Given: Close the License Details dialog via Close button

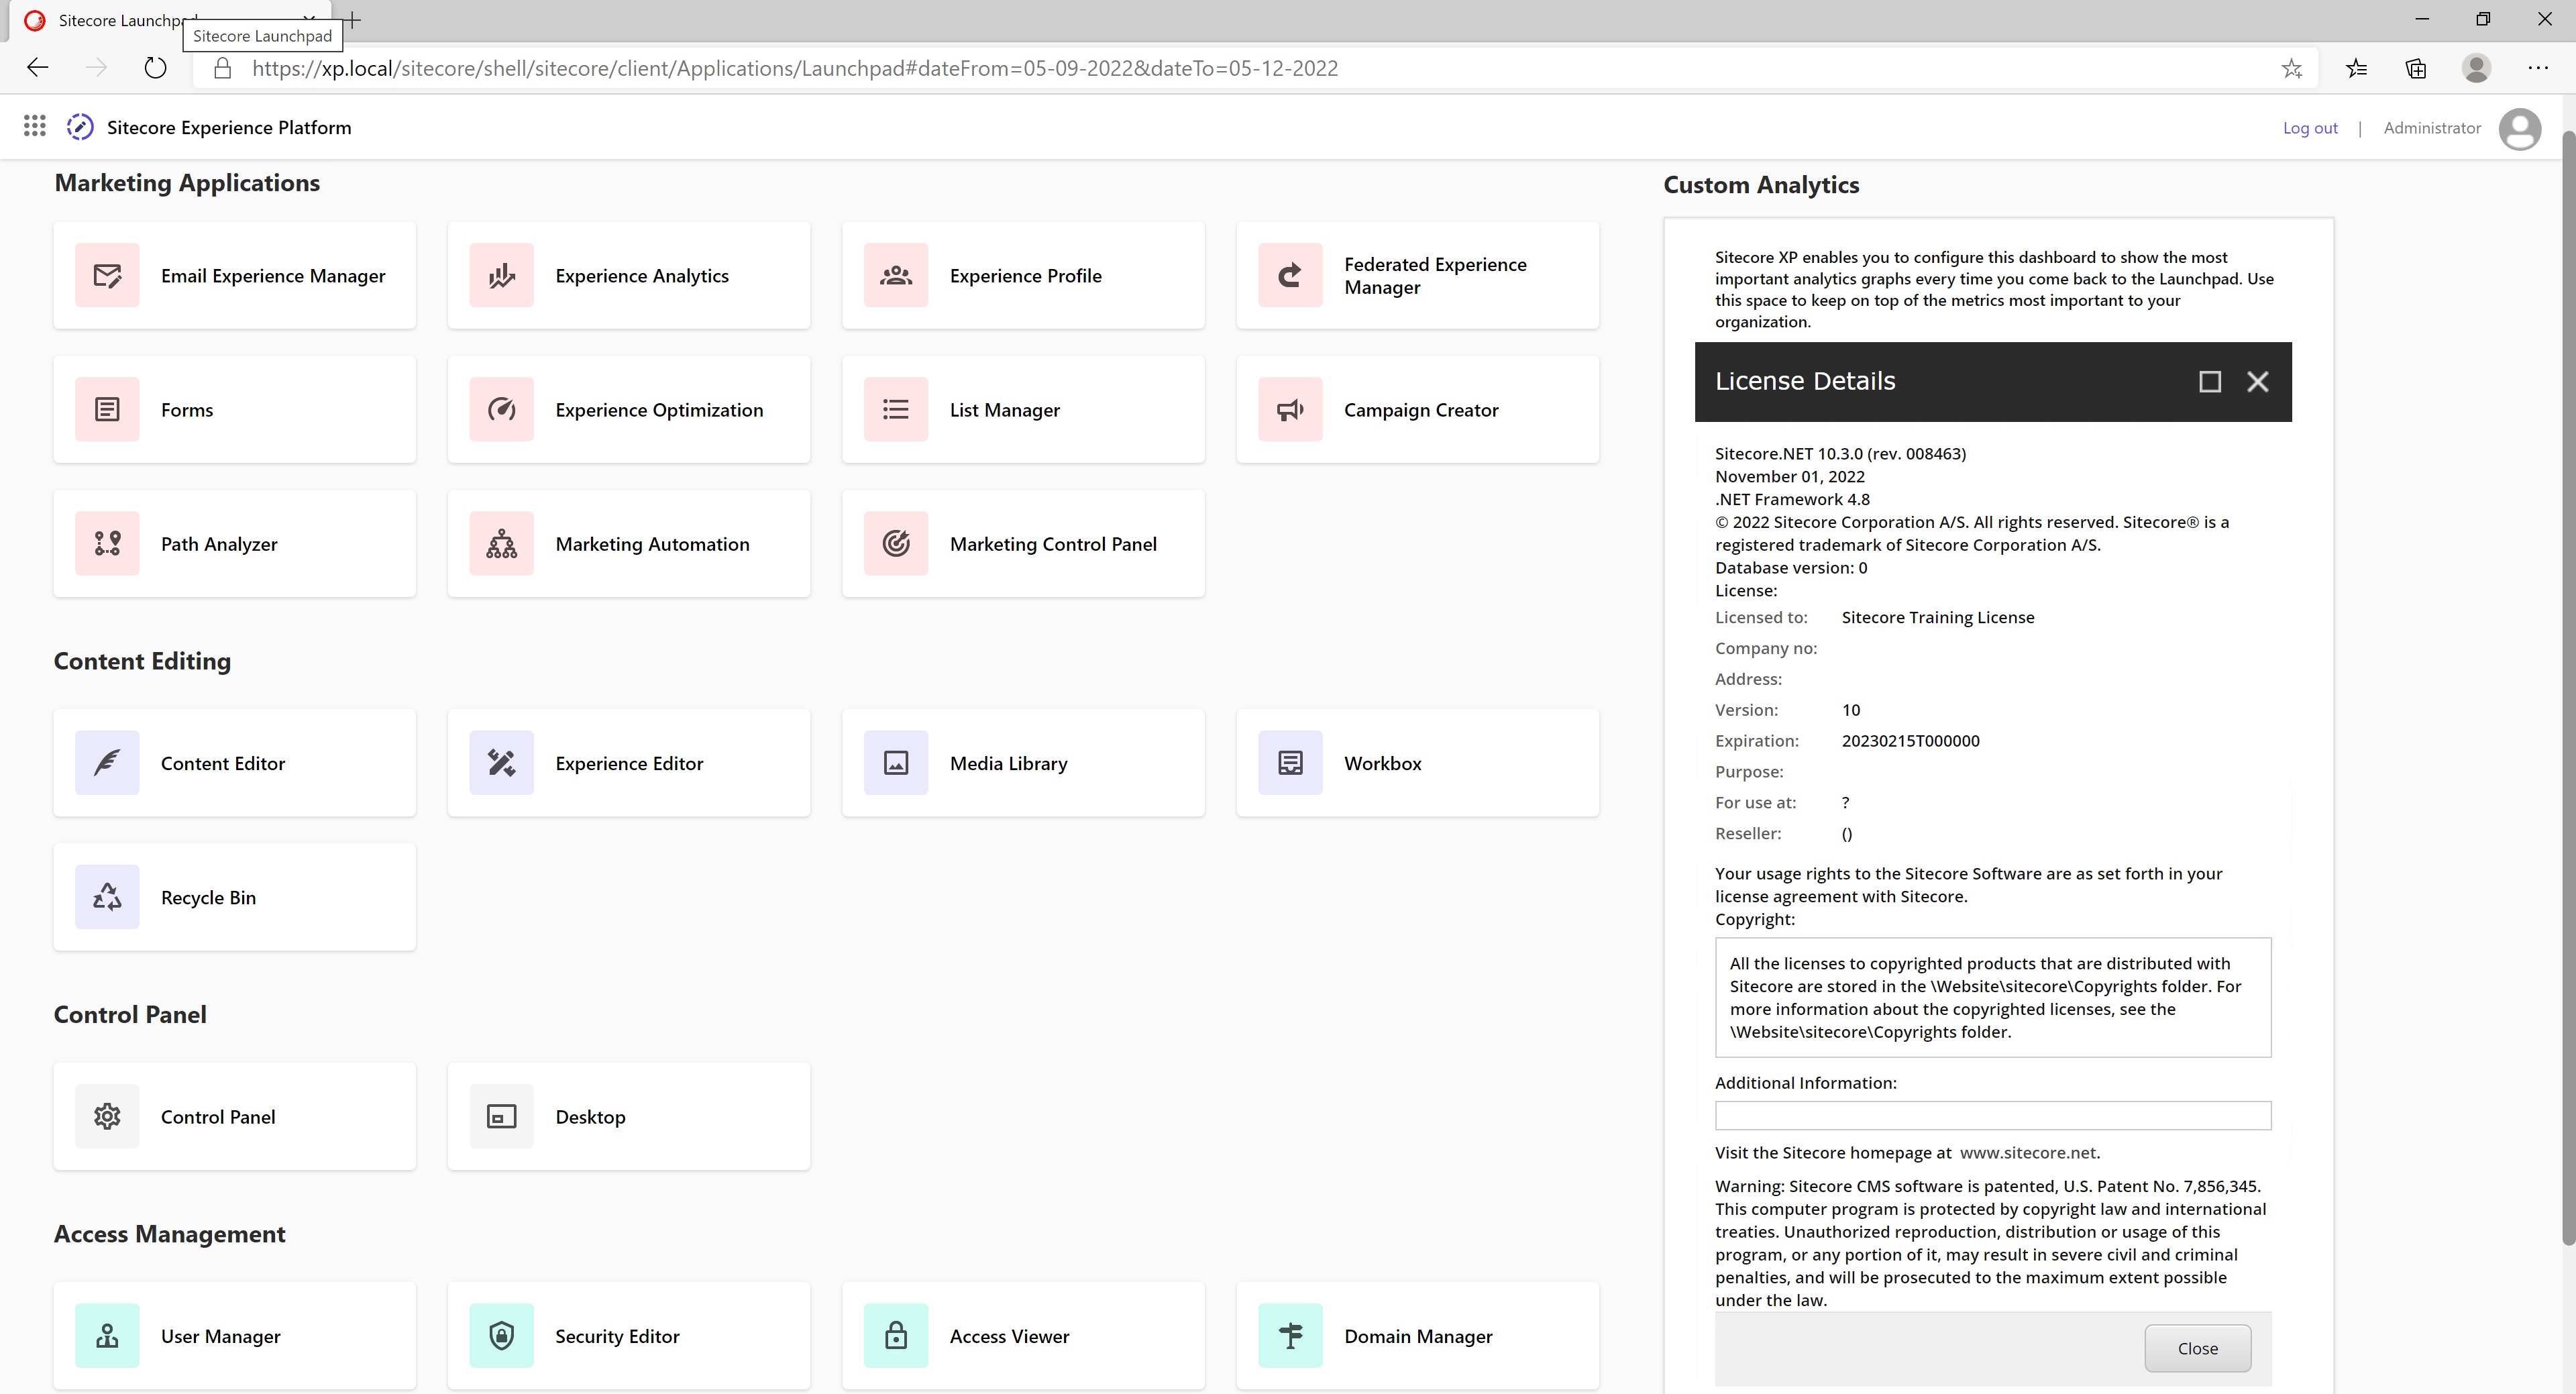Looking at the screenshot, I should (2197, 1348).
